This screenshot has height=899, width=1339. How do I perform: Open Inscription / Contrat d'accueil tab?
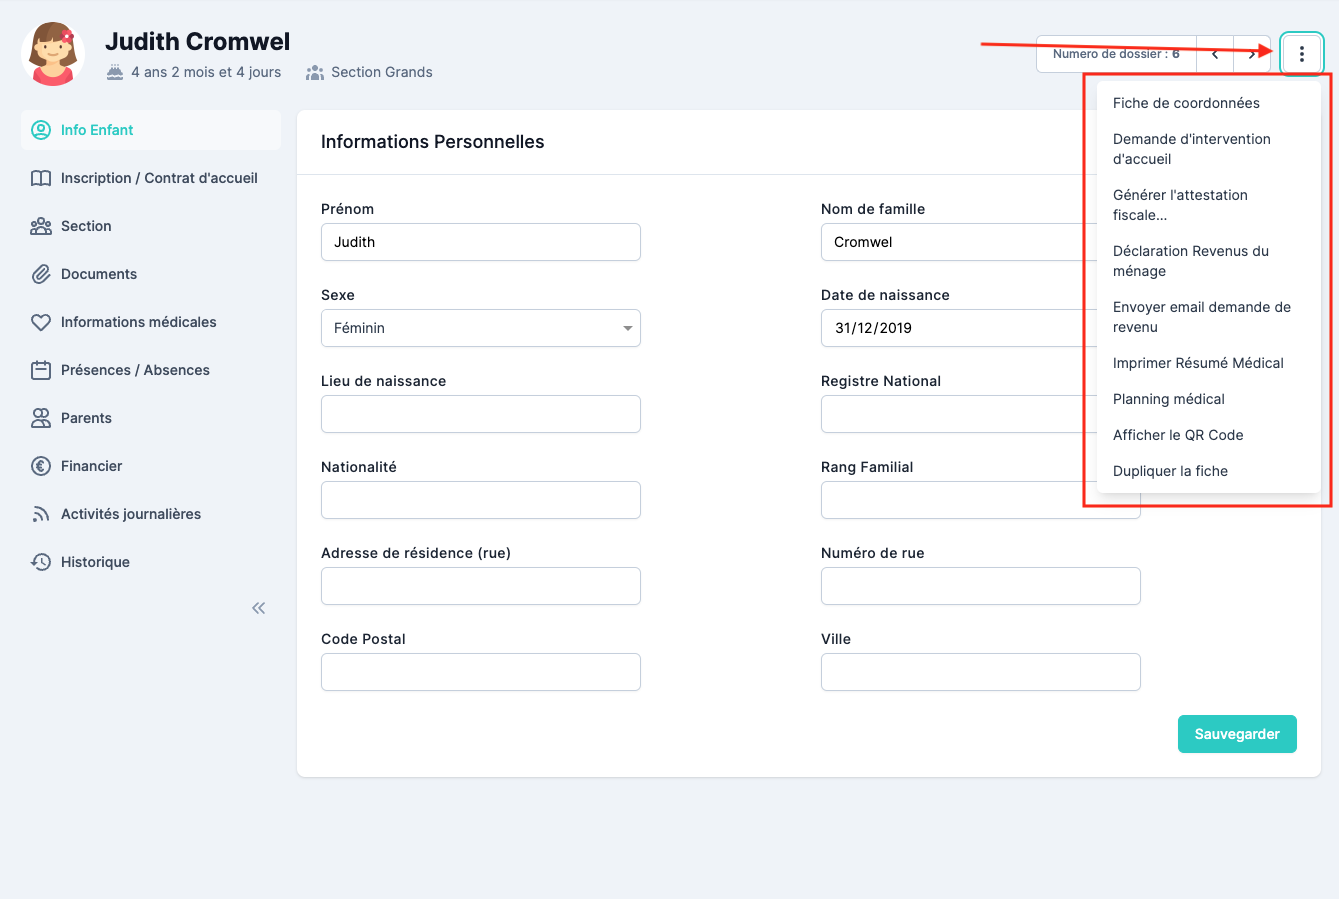(x=159, y=178)
